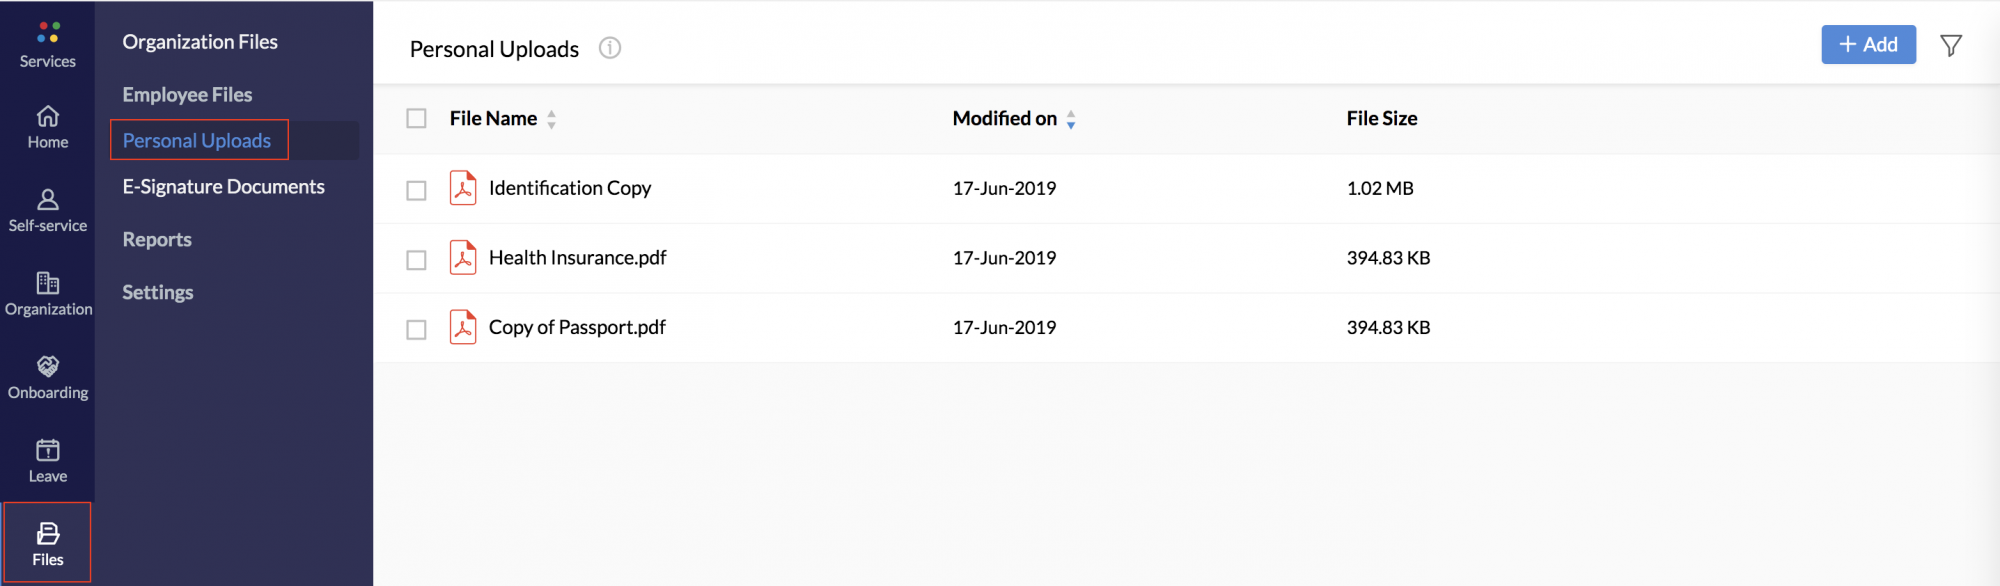Open Organization Files menu item

tap(200, 42)
